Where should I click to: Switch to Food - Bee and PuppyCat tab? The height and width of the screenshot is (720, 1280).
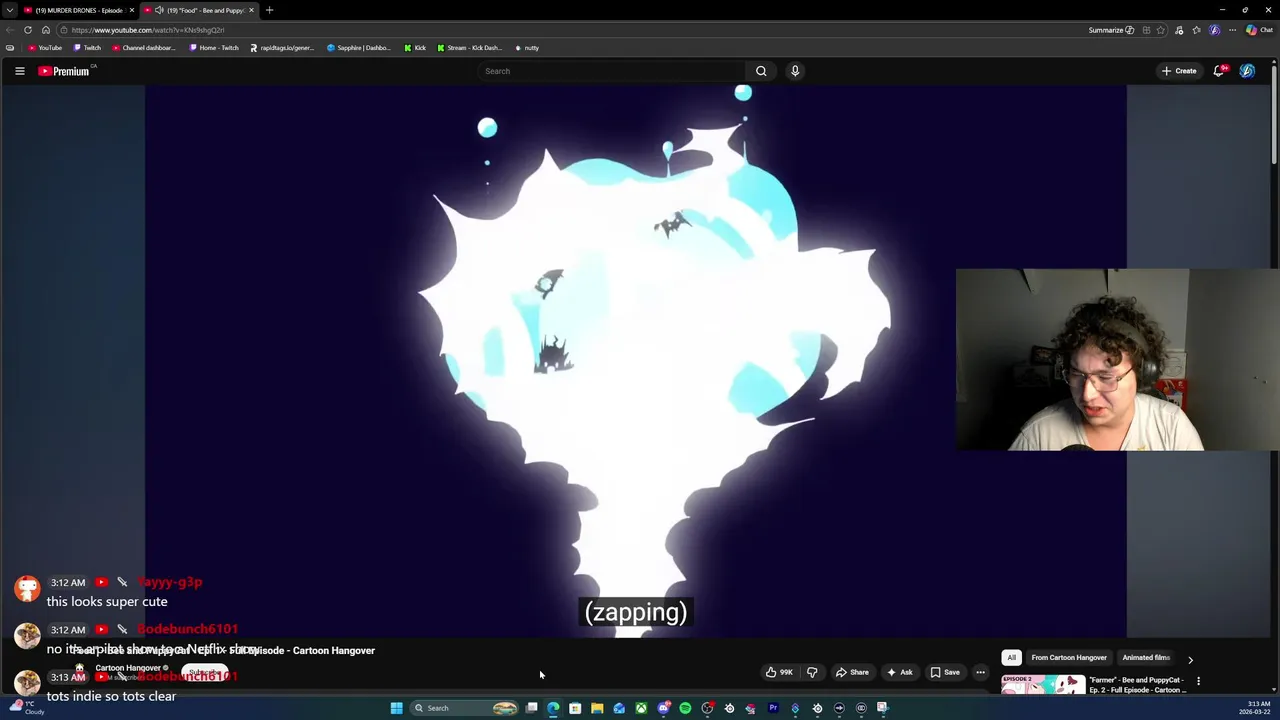point(199,10)
